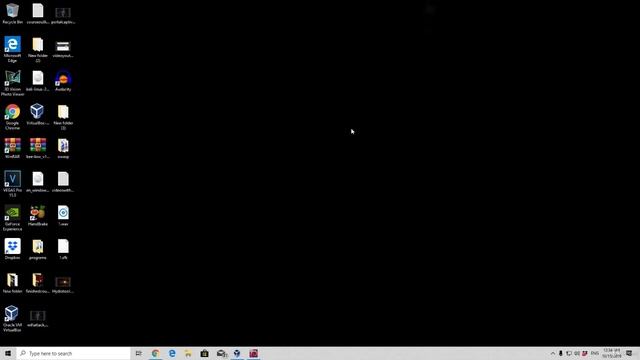Image resolution: width=640 pixels, height=360 pixels.
Task: Select the WinRAR desktop shortcut
Action: (x=12, y=148)
